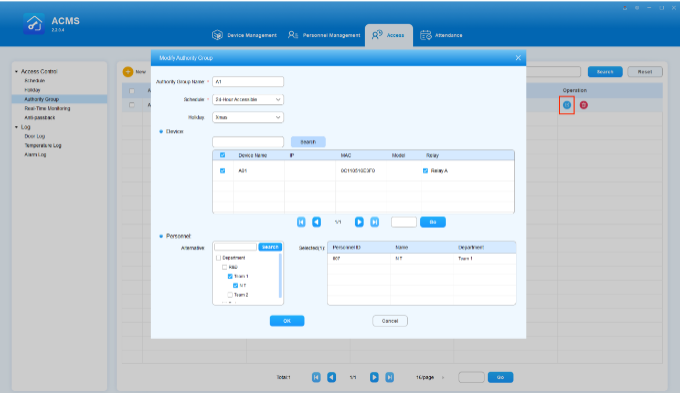
Task: Open the Holiday dropdown showing Xmas
Action: point(248,117)
